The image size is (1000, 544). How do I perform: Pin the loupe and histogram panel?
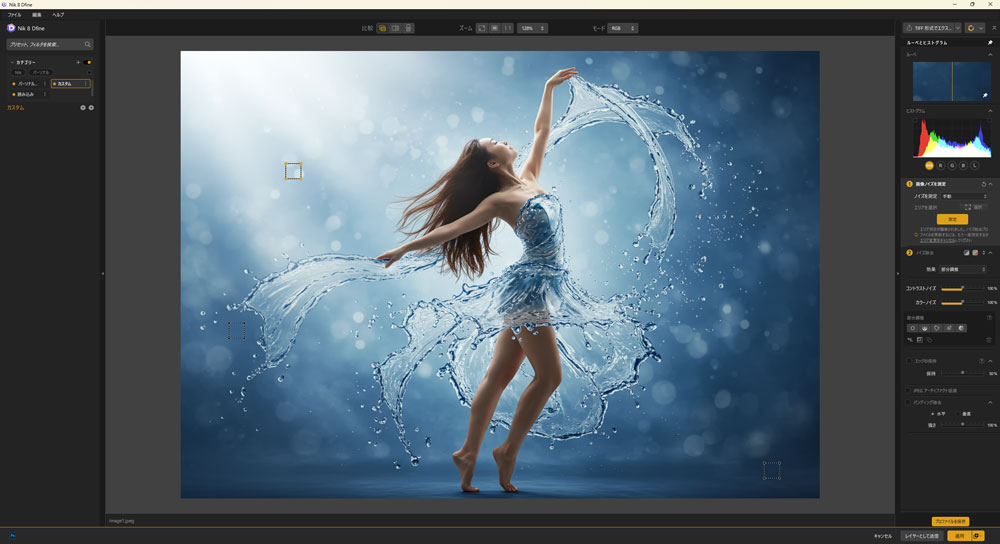(990, 43)
